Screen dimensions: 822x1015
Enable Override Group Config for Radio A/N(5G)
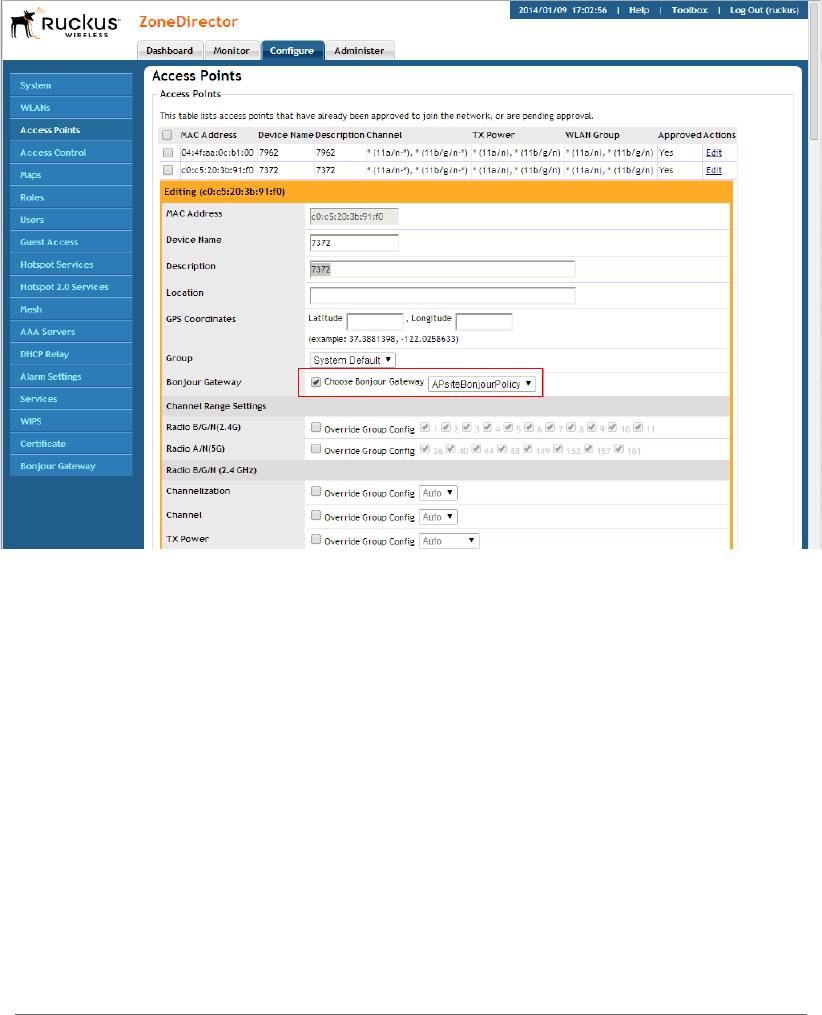pyautogui.click(x=316, y=449)
